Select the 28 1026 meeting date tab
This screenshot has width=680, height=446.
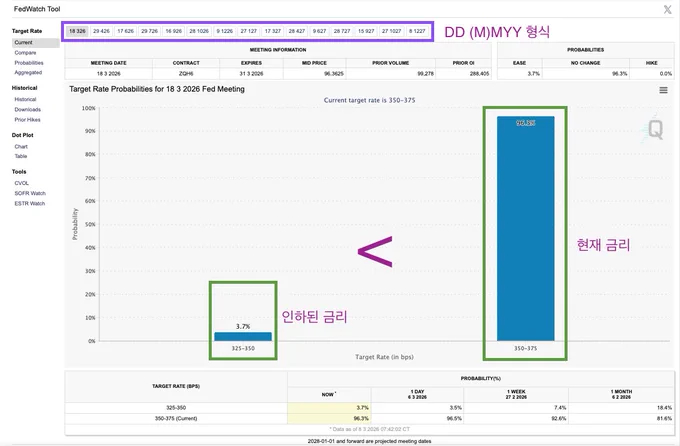(199, 31)
